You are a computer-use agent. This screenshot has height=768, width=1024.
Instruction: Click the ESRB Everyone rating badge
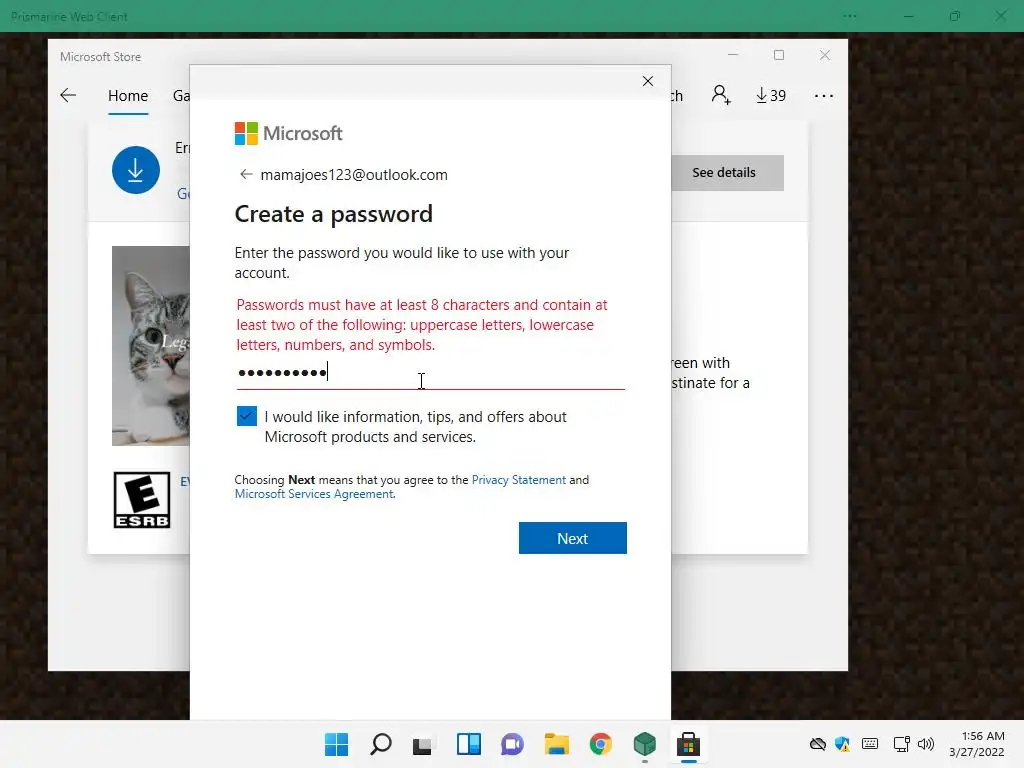[x=142, y=500]
